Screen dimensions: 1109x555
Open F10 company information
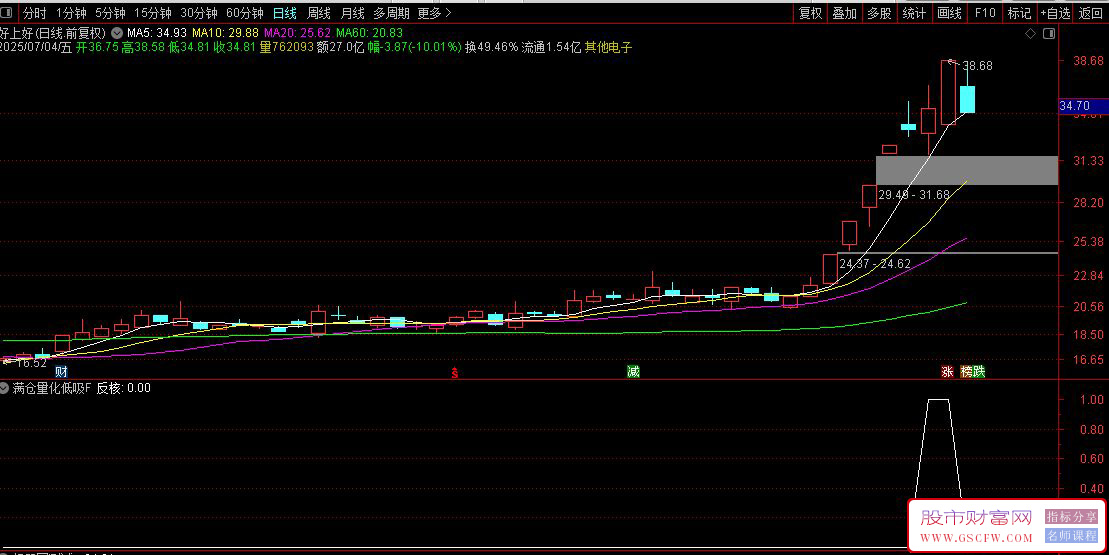coord(985,13)
